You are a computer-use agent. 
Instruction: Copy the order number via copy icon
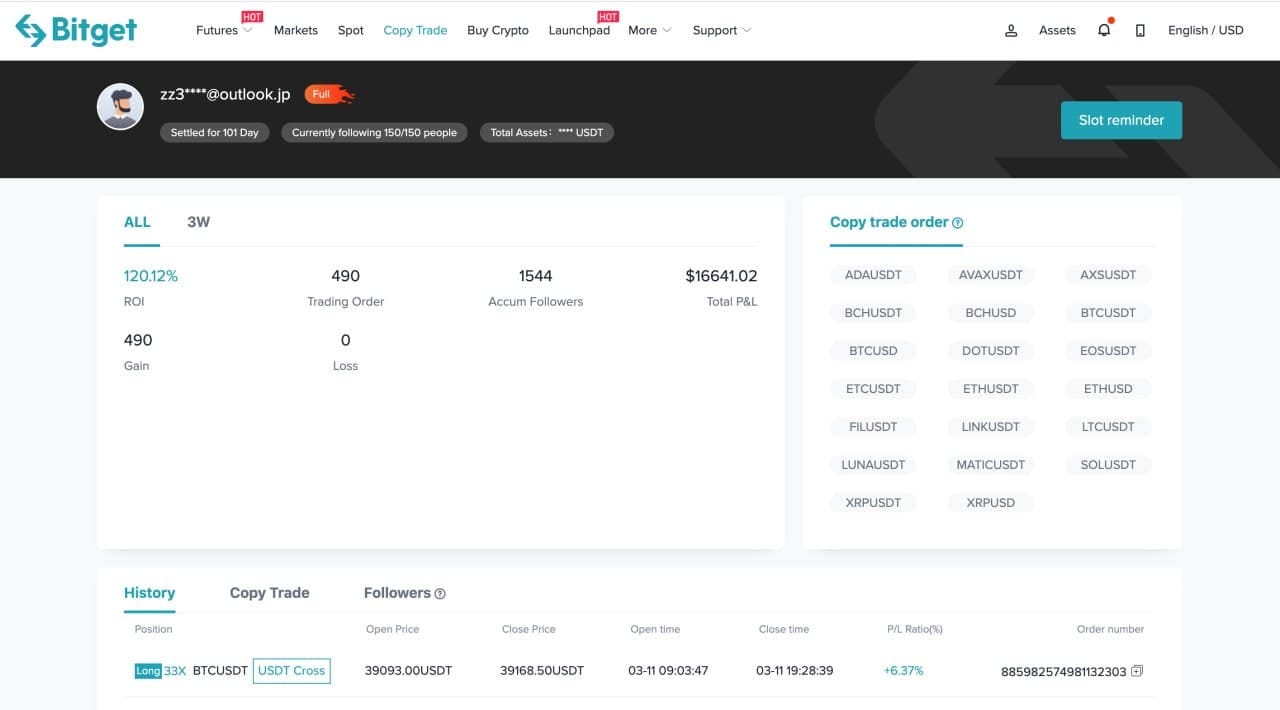pos(1137,671)
